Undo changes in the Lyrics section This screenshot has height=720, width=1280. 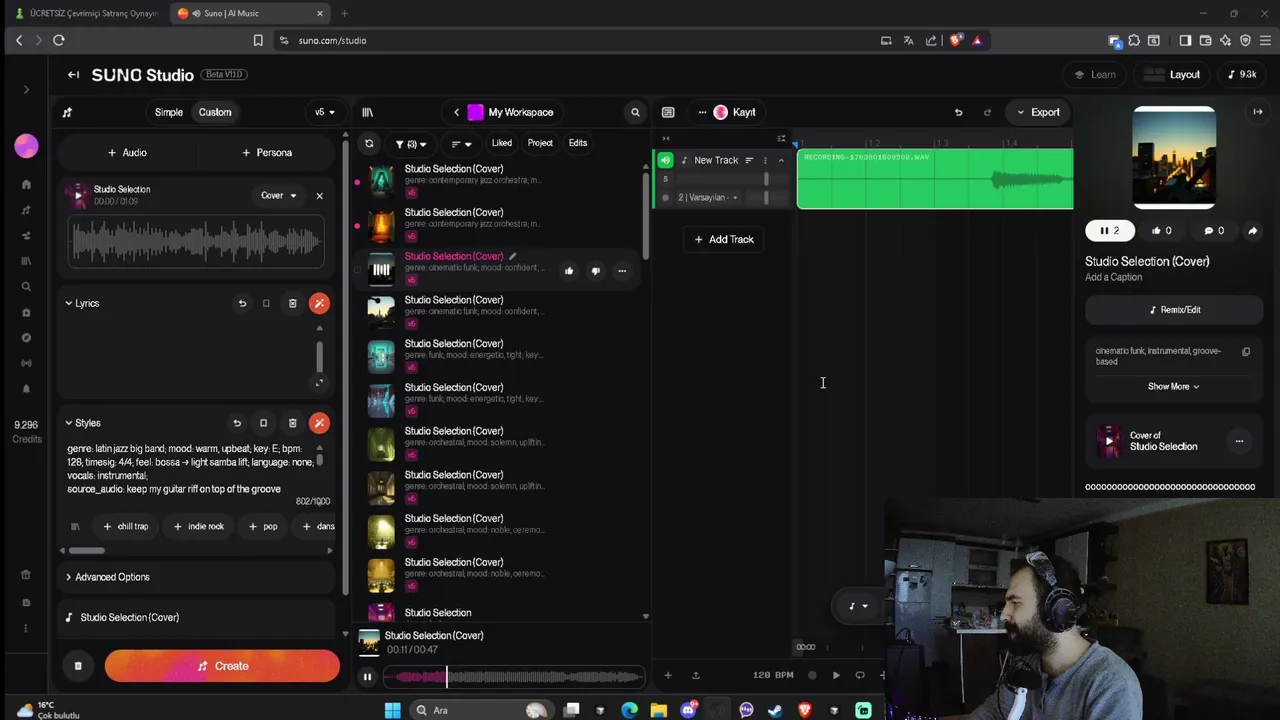pos(242,303)
